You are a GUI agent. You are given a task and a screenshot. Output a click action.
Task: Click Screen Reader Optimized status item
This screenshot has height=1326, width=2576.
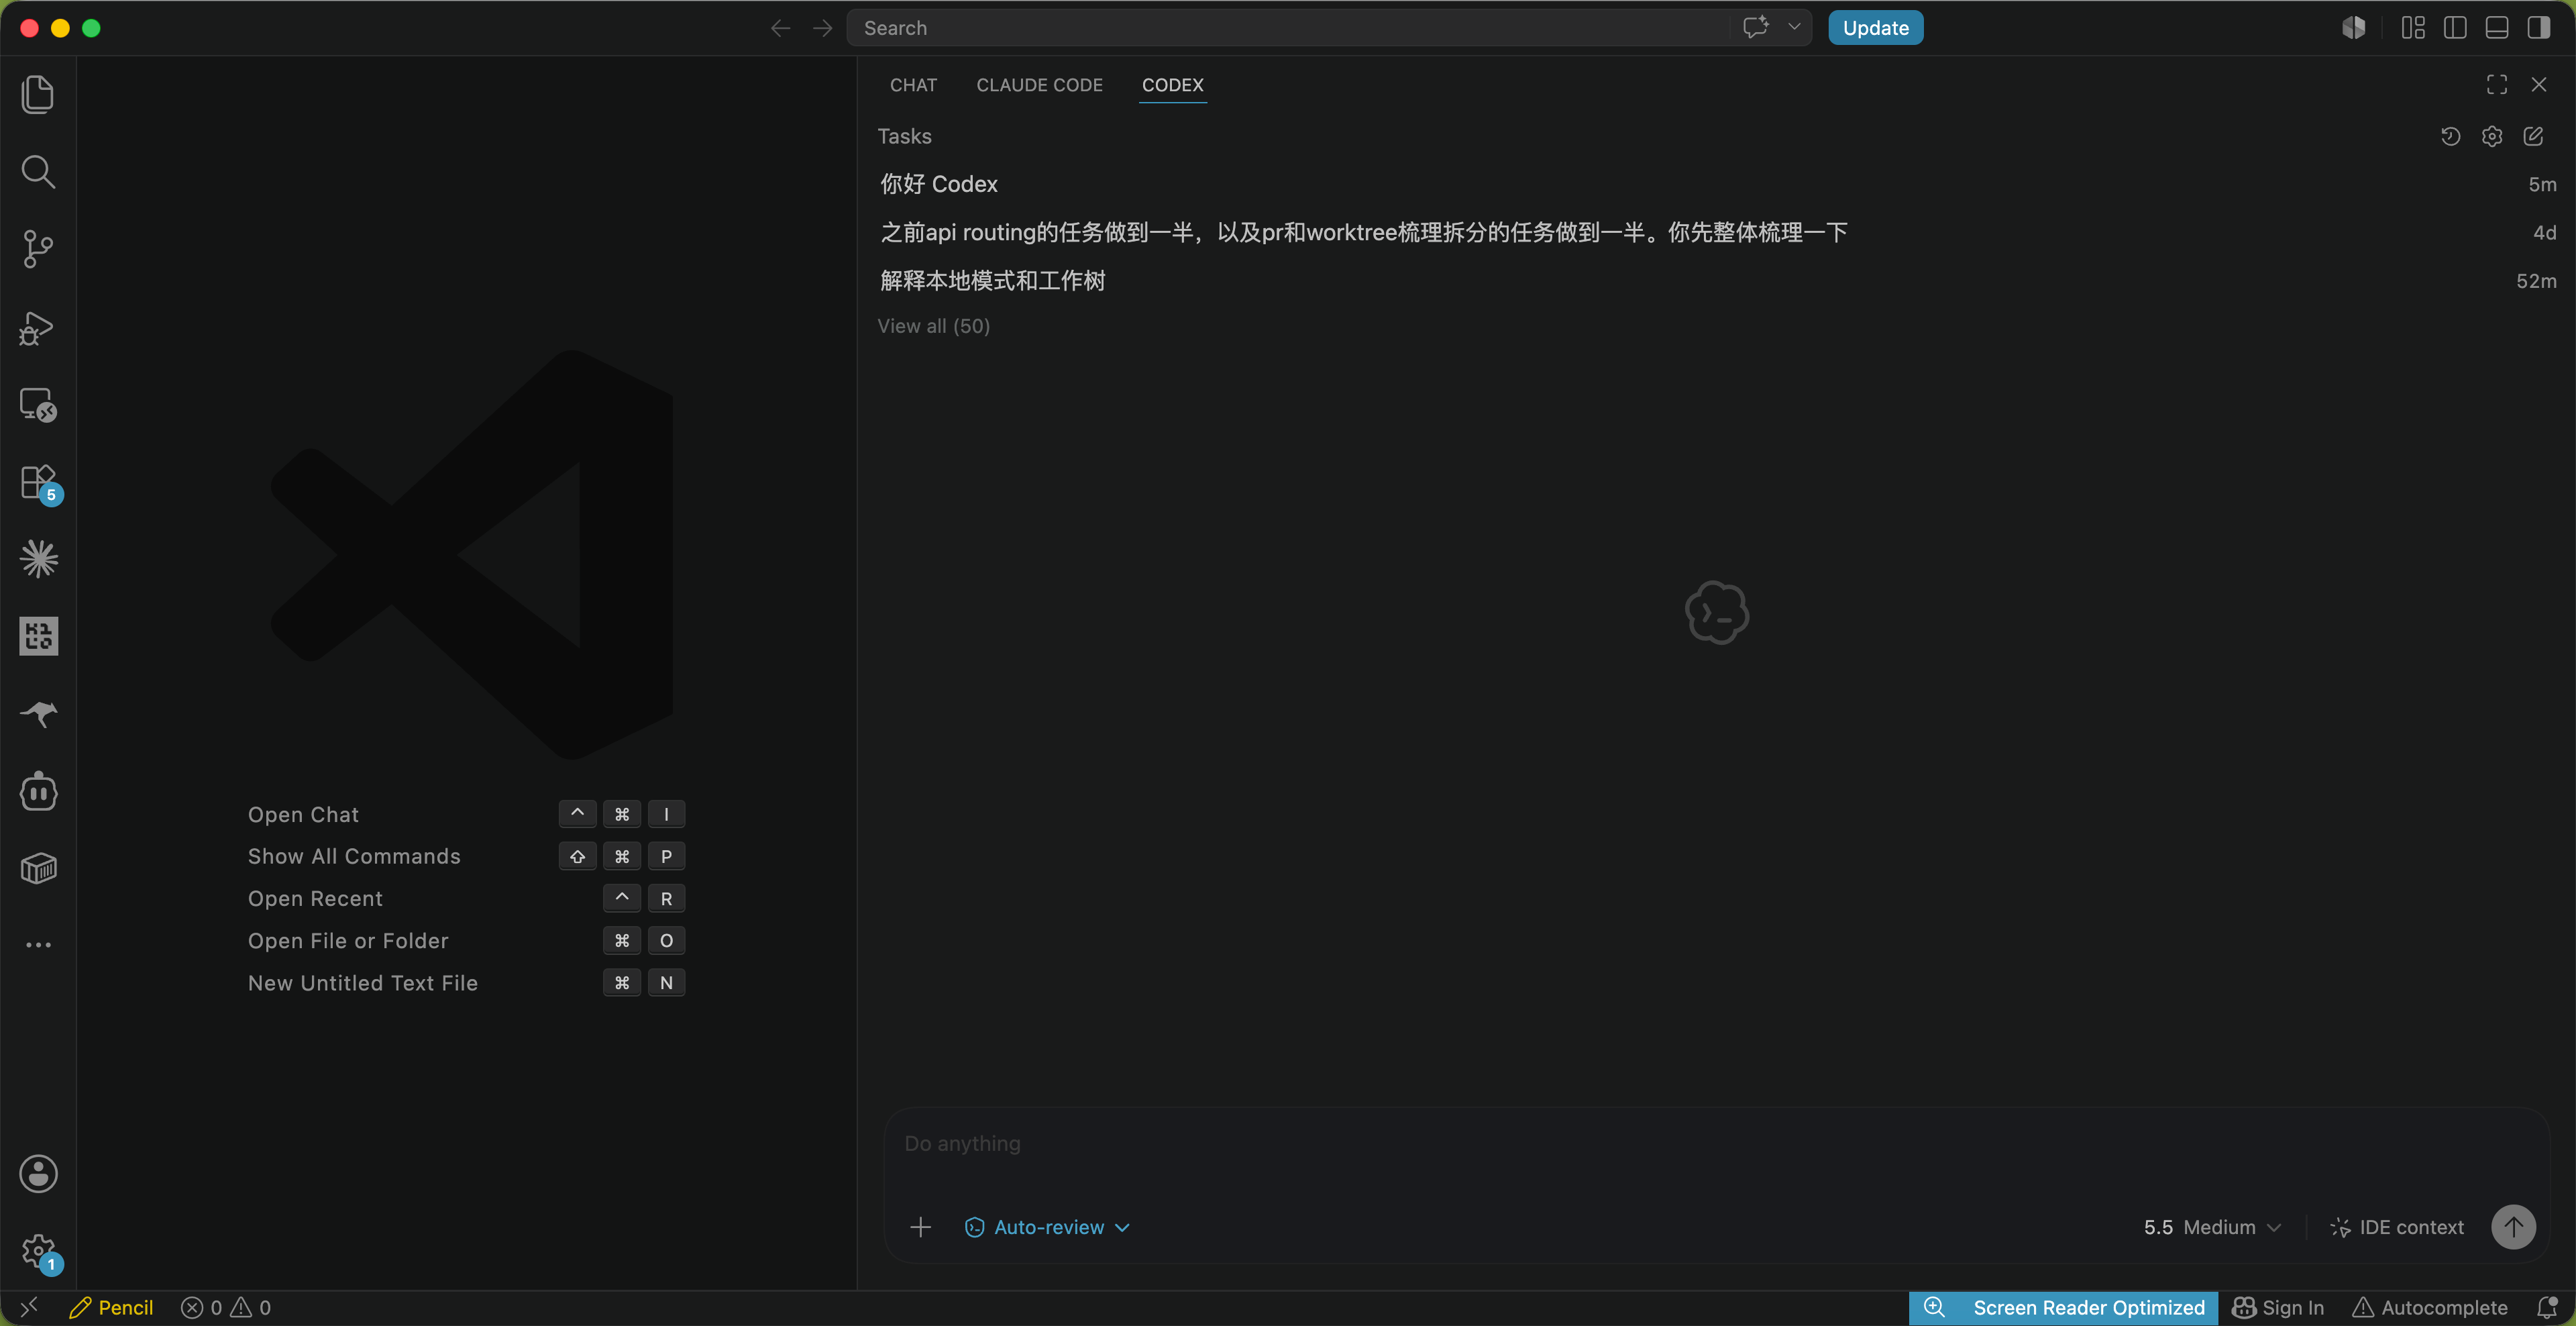point(2089,1308)
